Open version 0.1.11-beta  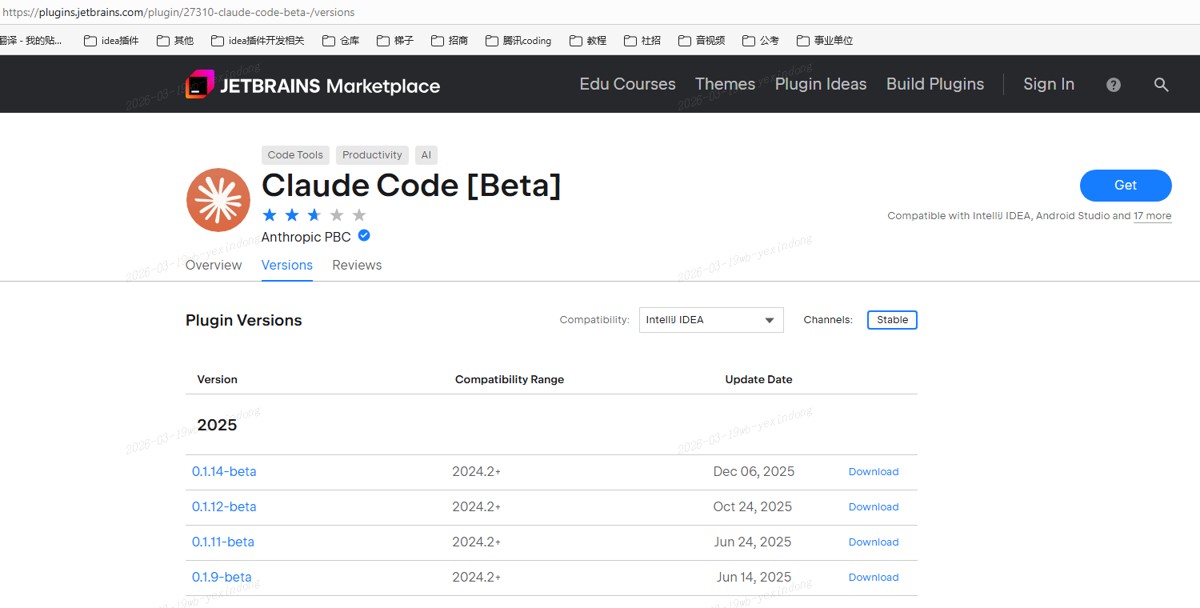(223, 542)
